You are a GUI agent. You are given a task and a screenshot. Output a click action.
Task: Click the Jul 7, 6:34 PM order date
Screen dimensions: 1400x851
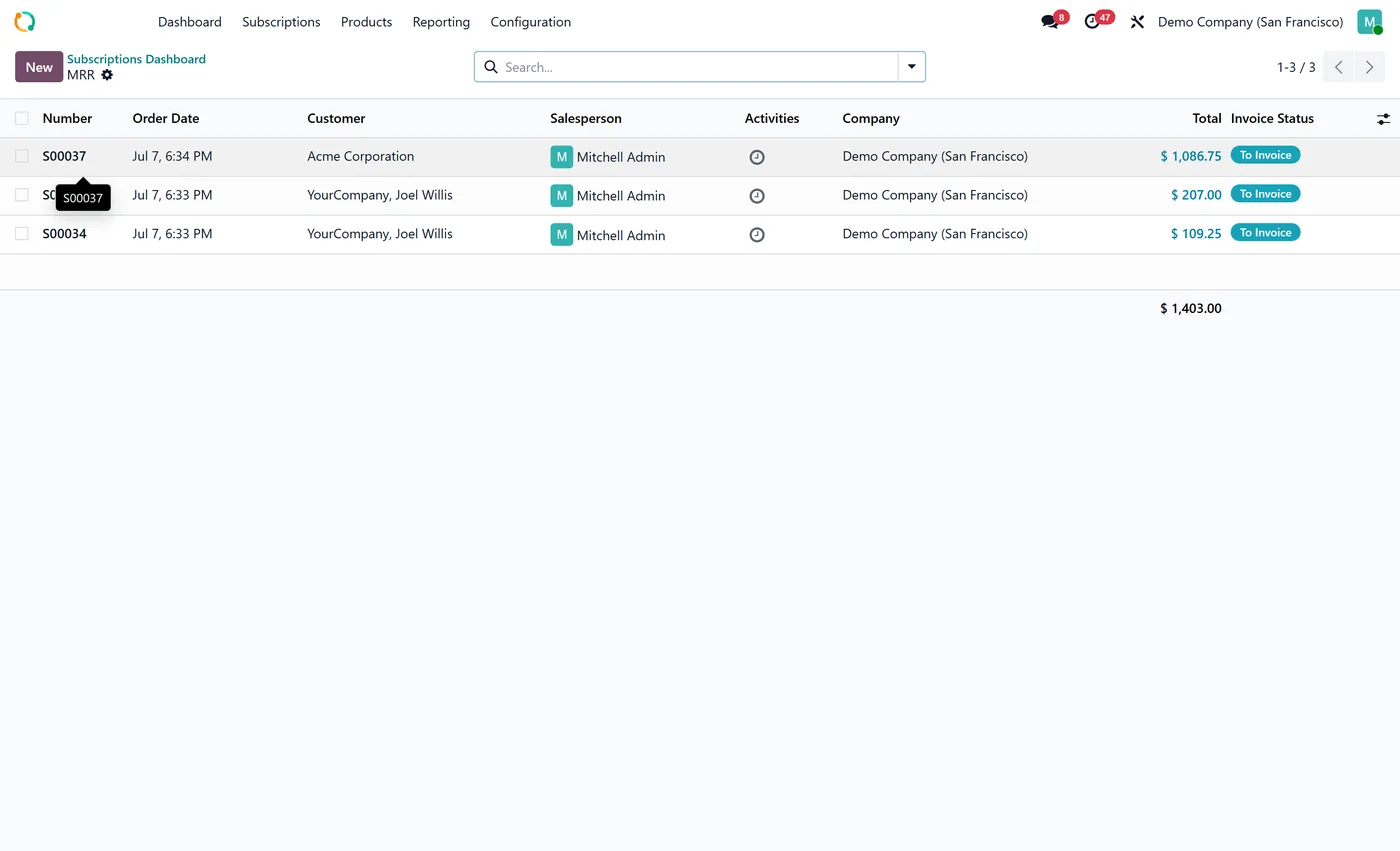tap(172, 156)
